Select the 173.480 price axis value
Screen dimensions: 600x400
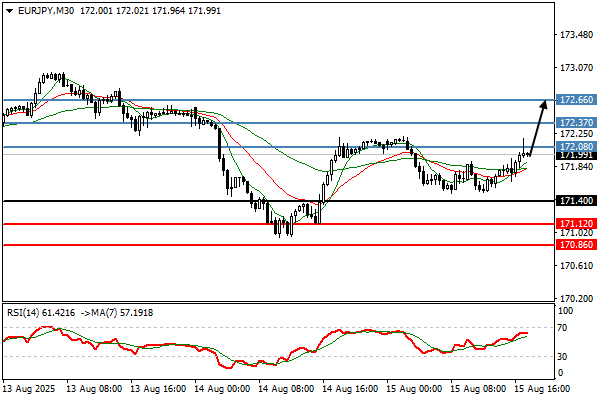point(576,35)
